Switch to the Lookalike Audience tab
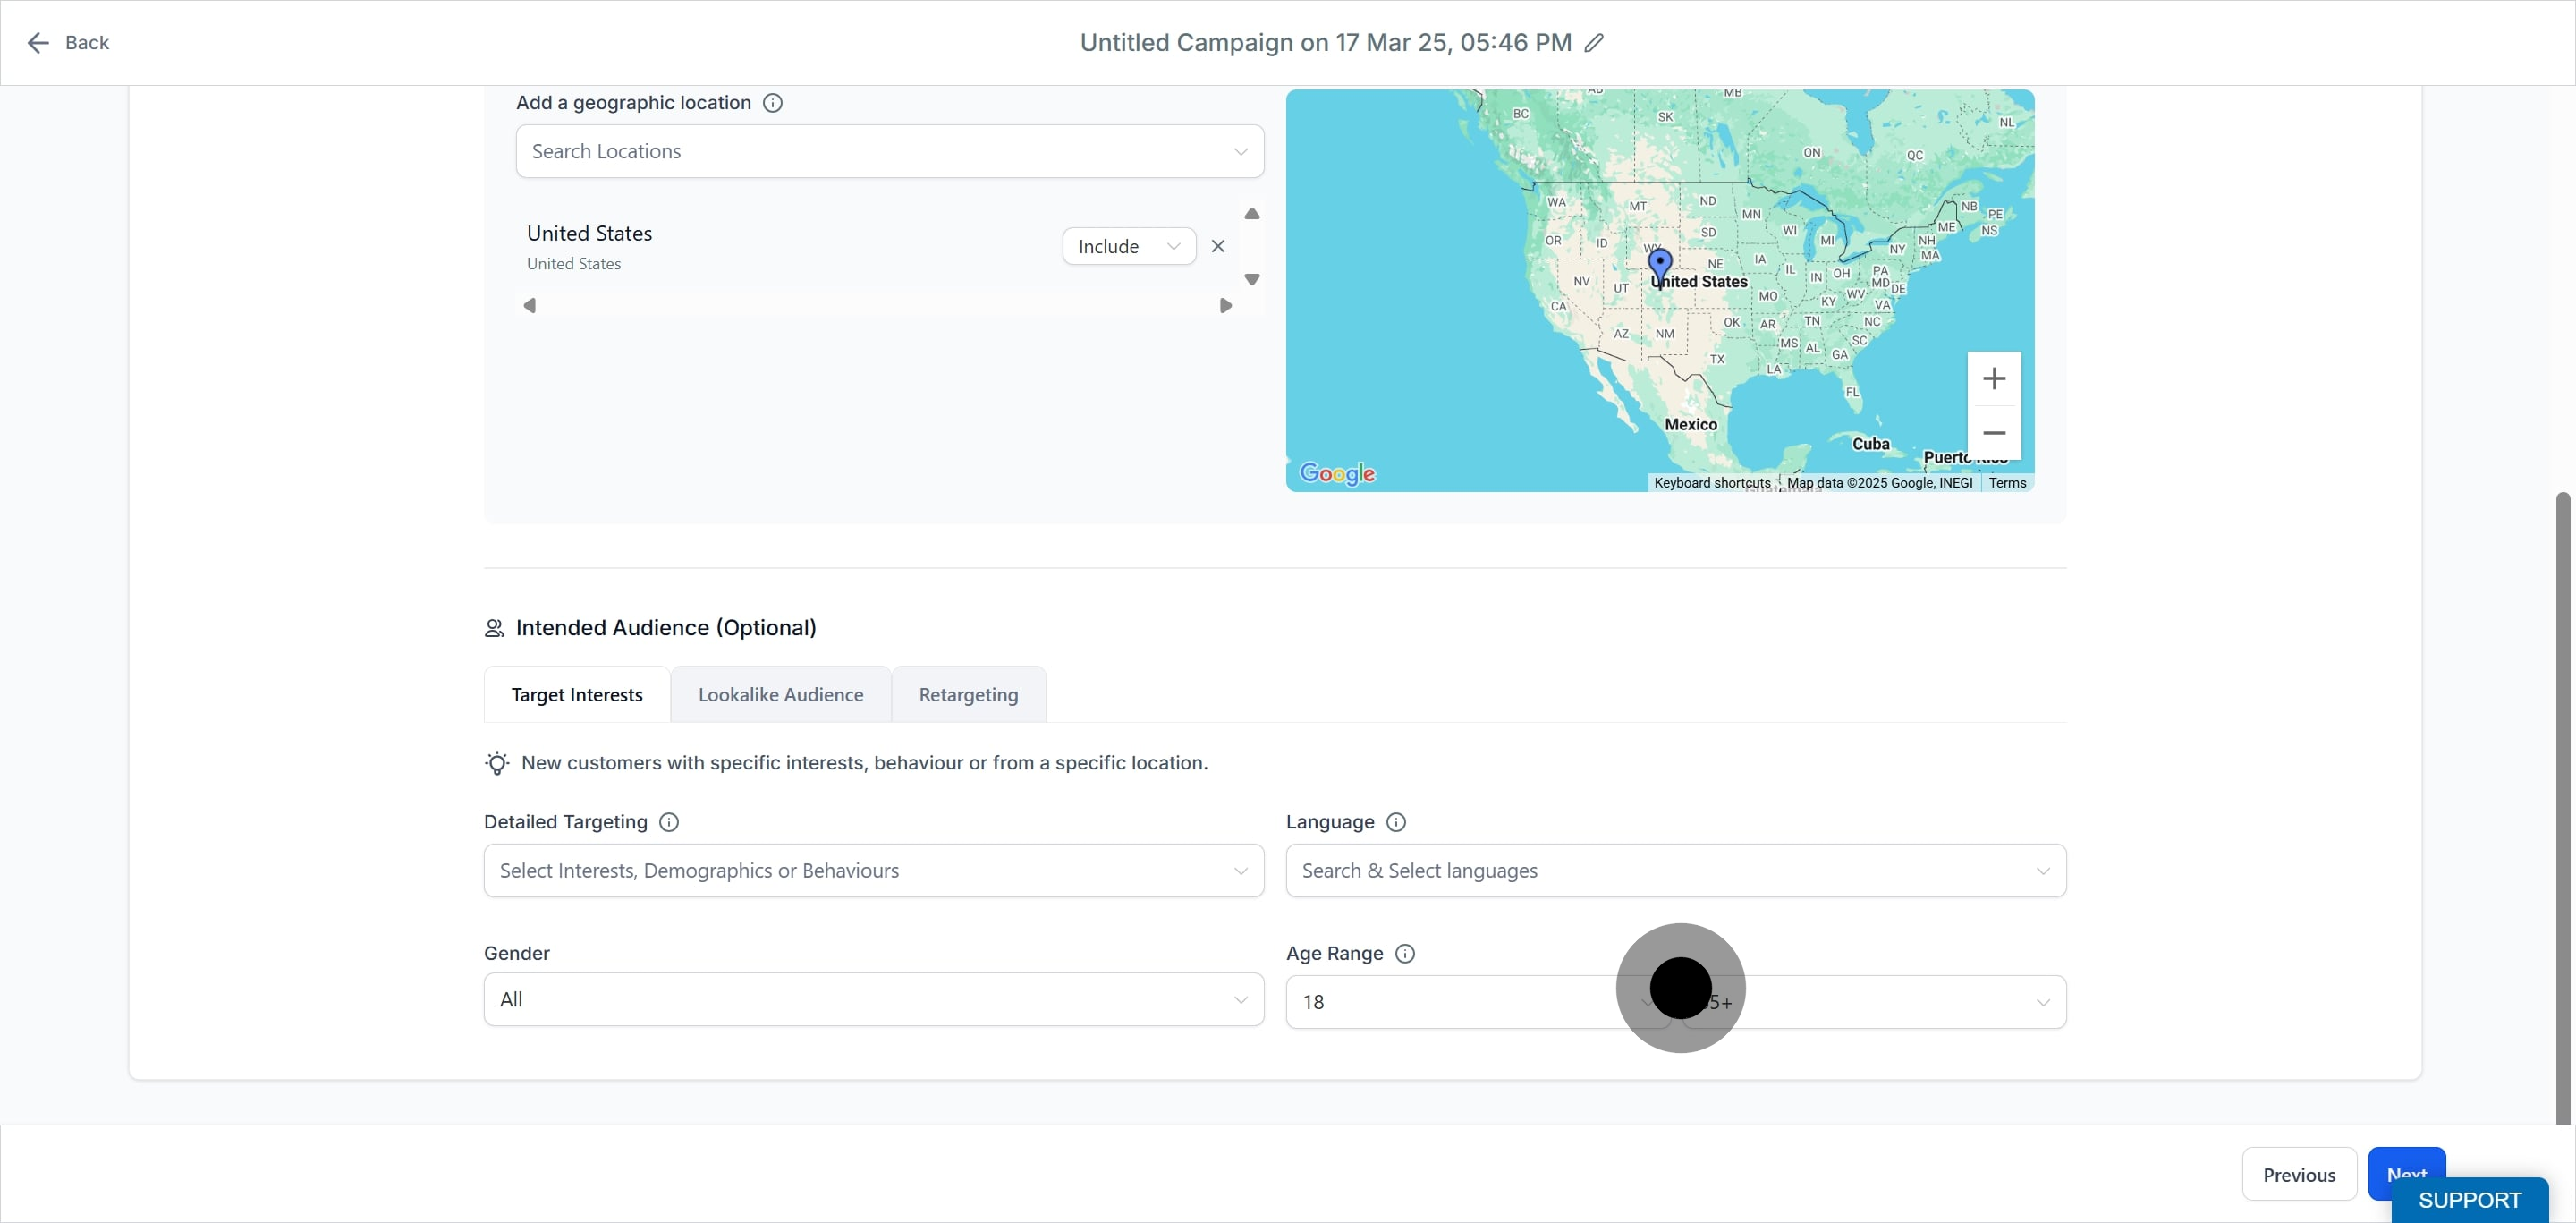This screenshot has width=2576, height=1223. point(780,694)
